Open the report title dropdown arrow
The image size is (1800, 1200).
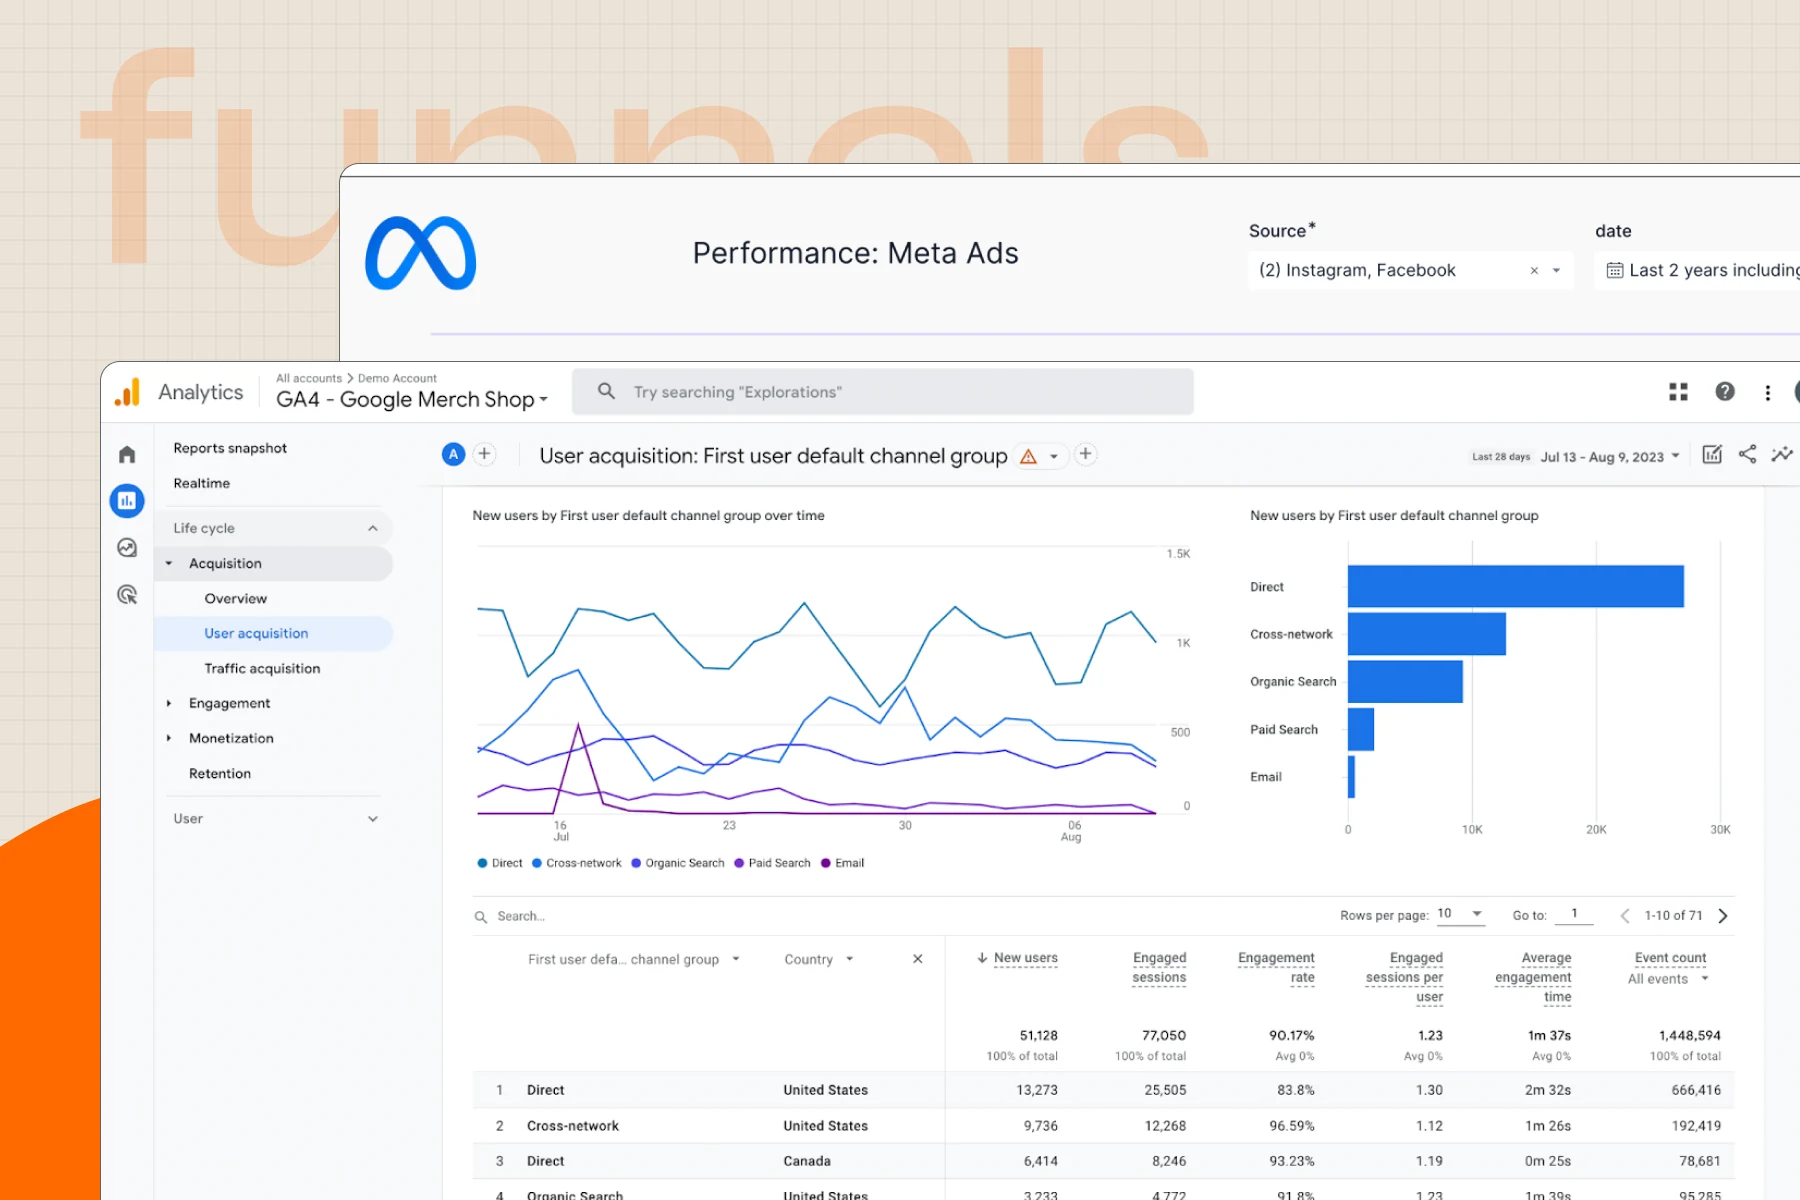click(1053, 457)
